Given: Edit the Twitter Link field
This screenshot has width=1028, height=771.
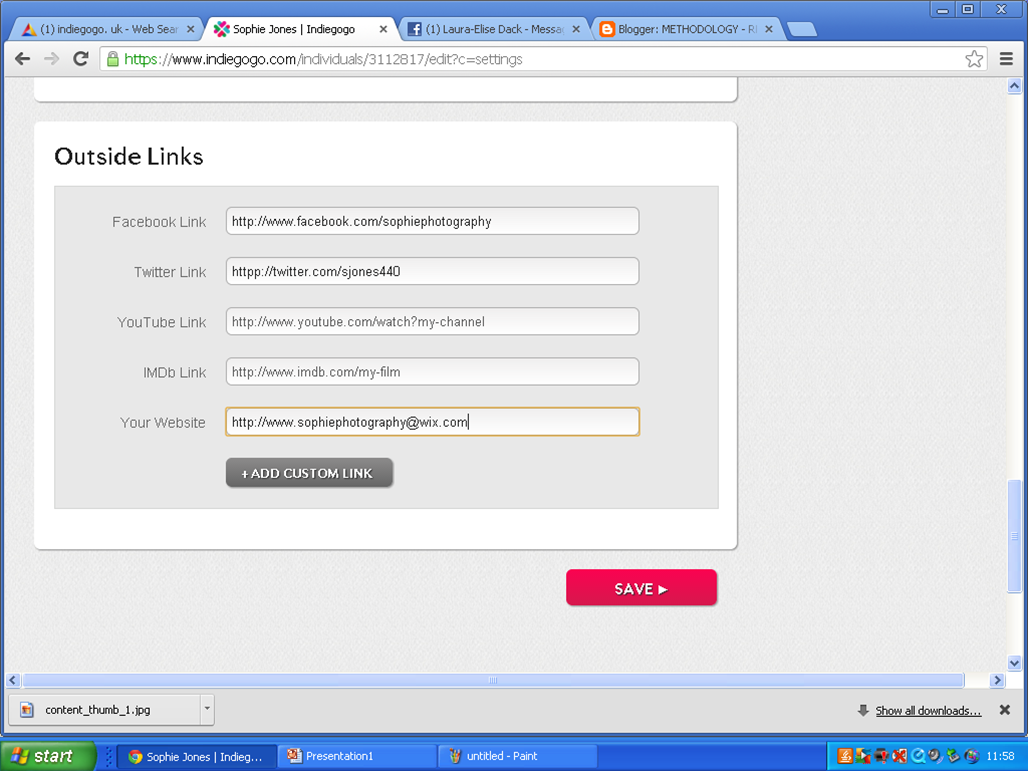Looking at the screenshot, I should pyautogui.click(x=432, y=271).
